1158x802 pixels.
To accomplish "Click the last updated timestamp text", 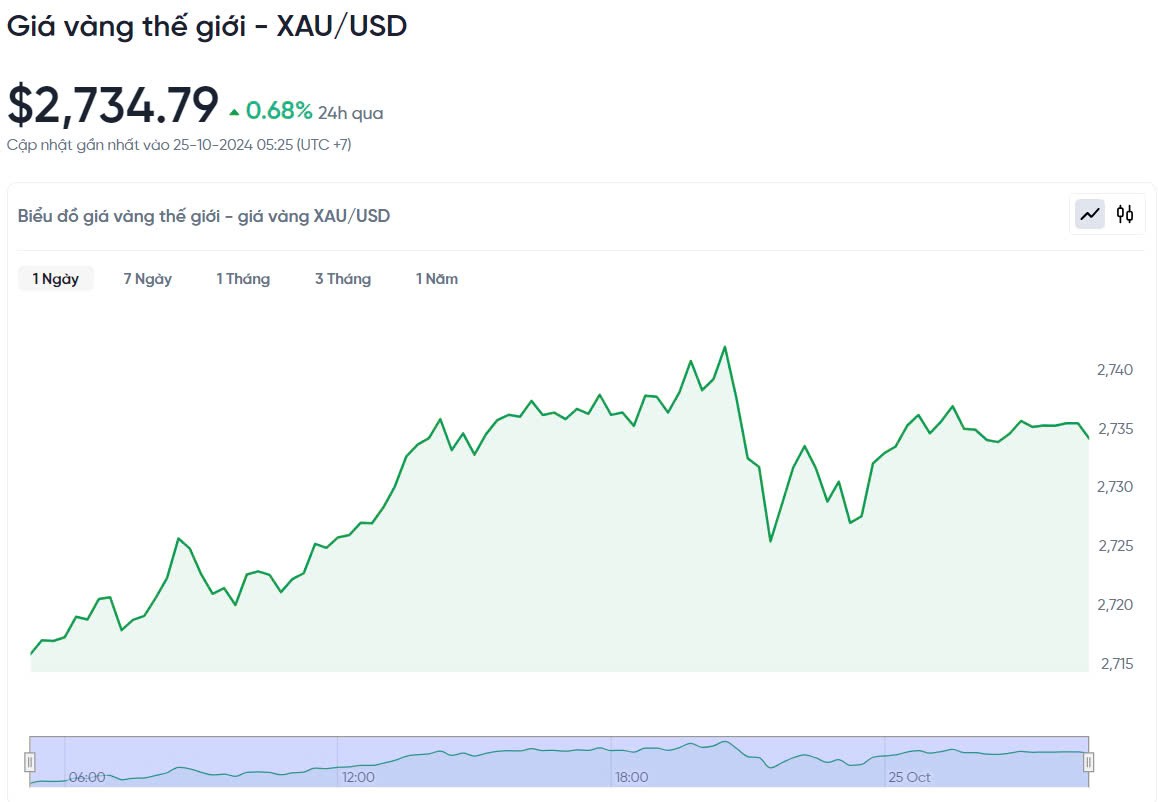I will coord(179,145).
